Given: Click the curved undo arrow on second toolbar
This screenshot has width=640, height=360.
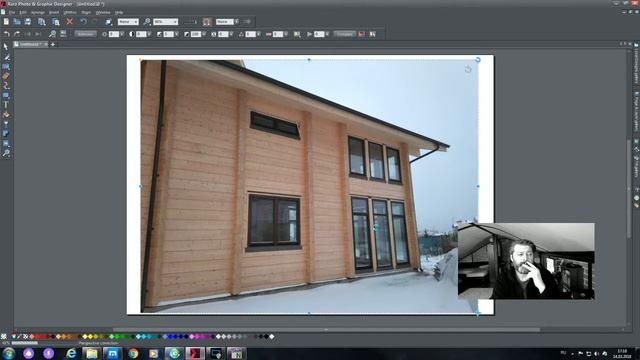Looking at the screenshot, I should tap(7, 34).
